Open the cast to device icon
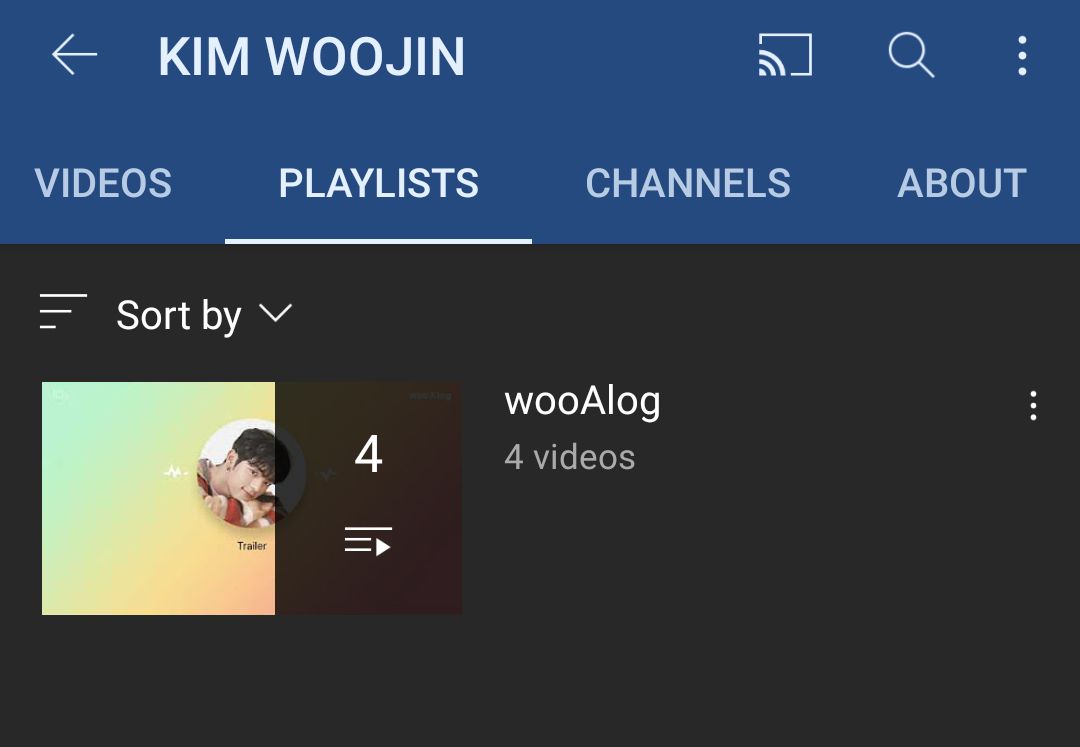 coord(785,54)
